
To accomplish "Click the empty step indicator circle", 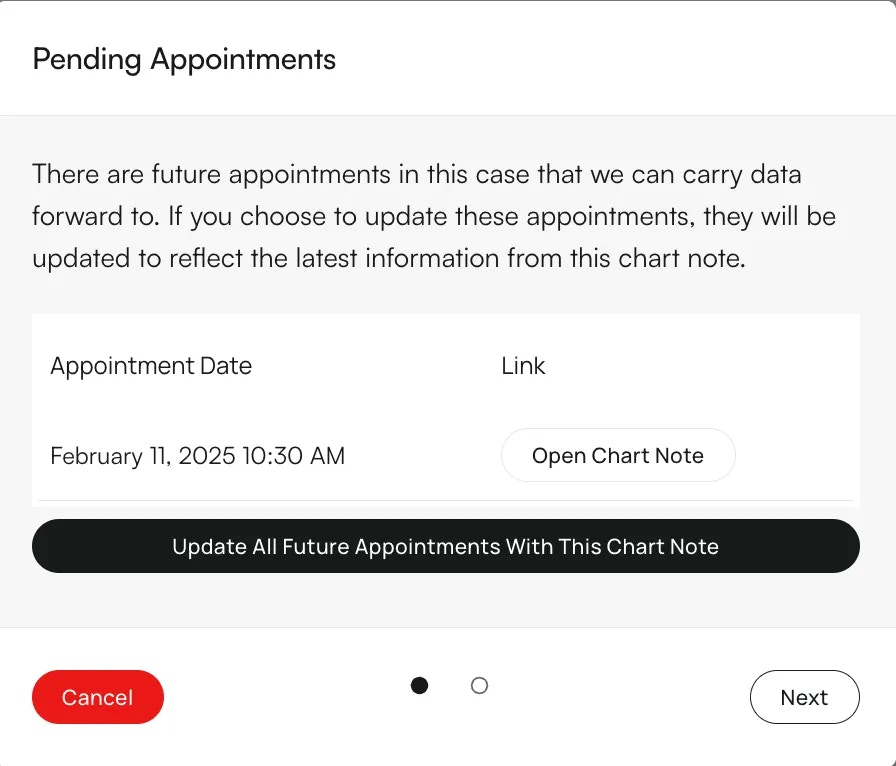I will pos(479,686).
